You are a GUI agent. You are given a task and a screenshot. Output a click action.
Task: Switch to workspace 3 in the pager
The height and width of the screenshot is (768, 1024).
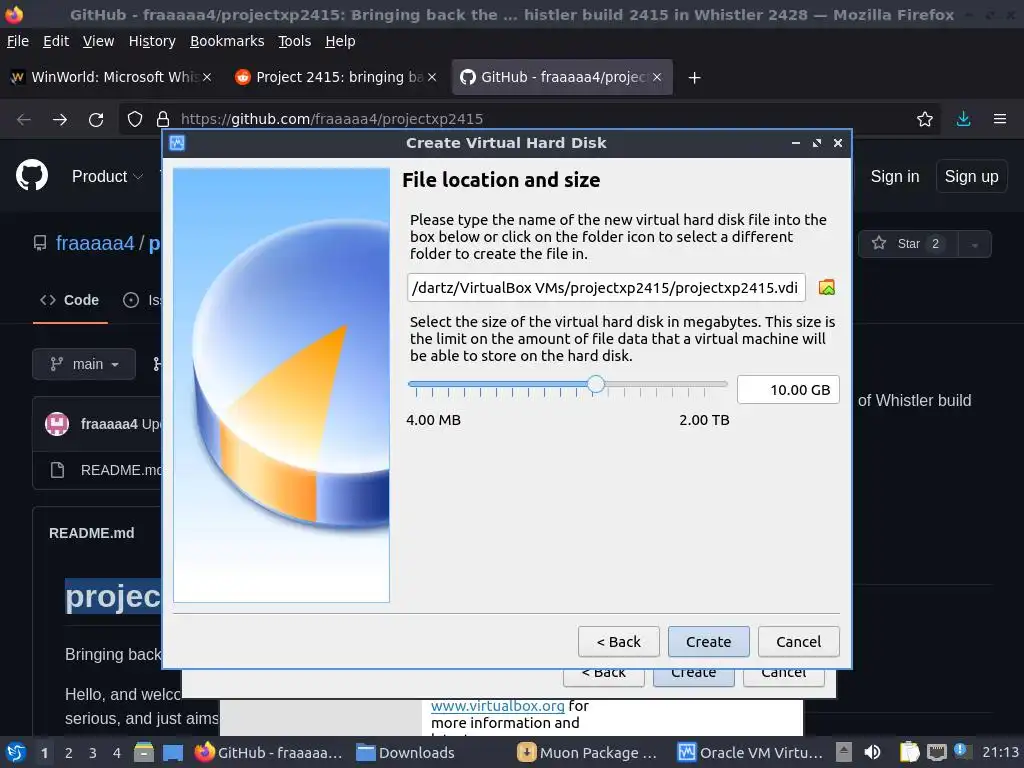coord(93,753)
